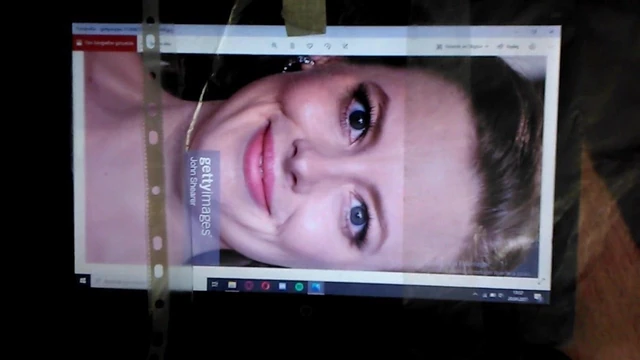
Task: Open Task View from the taskbar
Action: tap(215, 284)
